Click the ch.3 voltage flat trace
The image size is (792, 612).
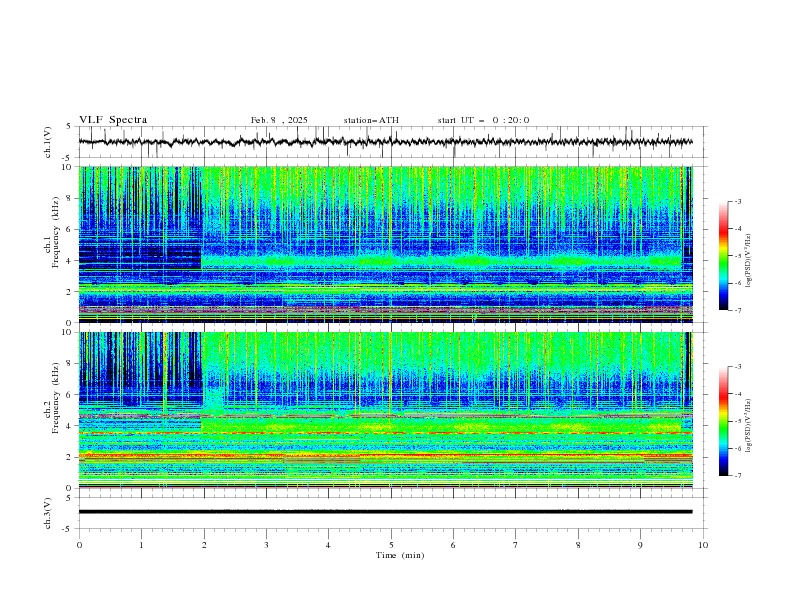pos(386,512)
